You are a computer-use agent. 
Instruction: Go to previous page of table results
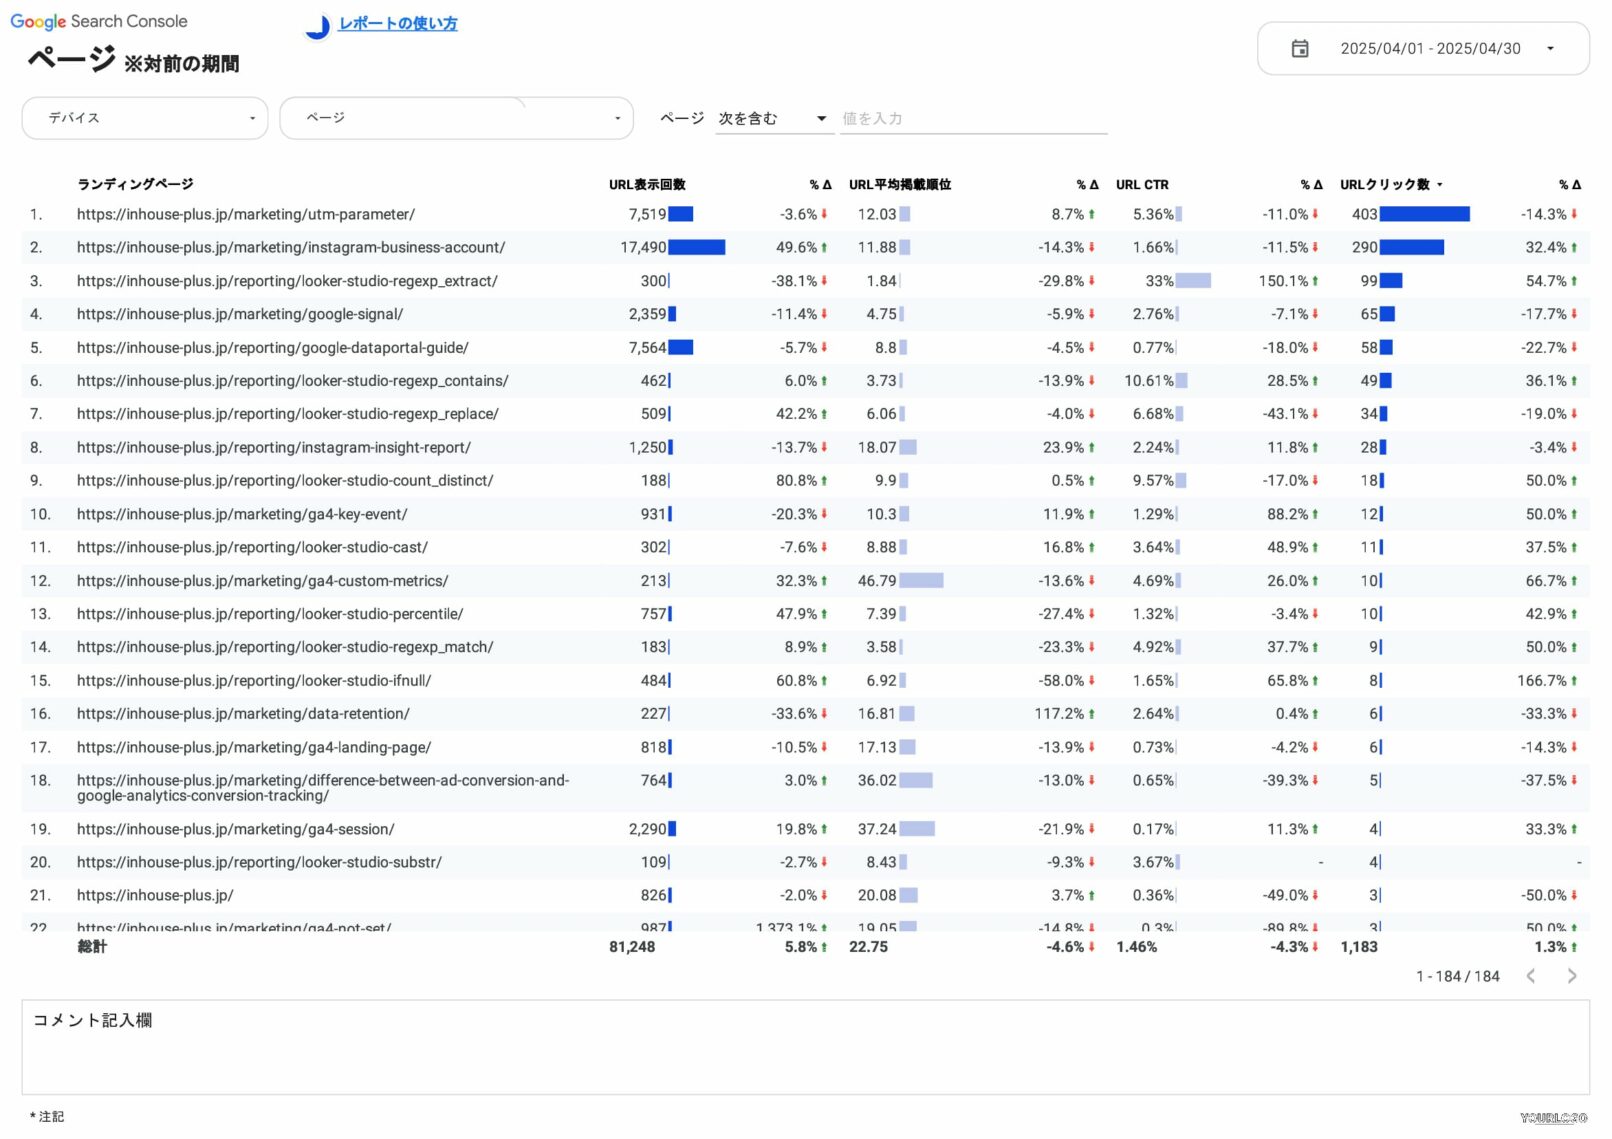tap(1530, 976)
